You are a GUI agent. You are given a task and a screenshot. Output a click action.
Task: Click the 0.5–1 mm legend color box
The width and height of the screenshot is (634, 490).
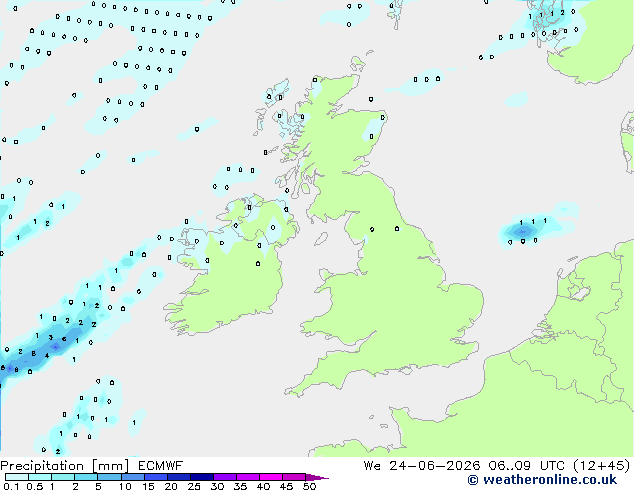(40, 477)
